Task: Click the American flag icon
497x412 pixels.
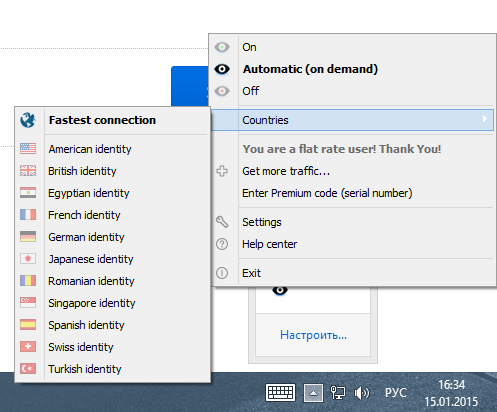Action: 28,149
